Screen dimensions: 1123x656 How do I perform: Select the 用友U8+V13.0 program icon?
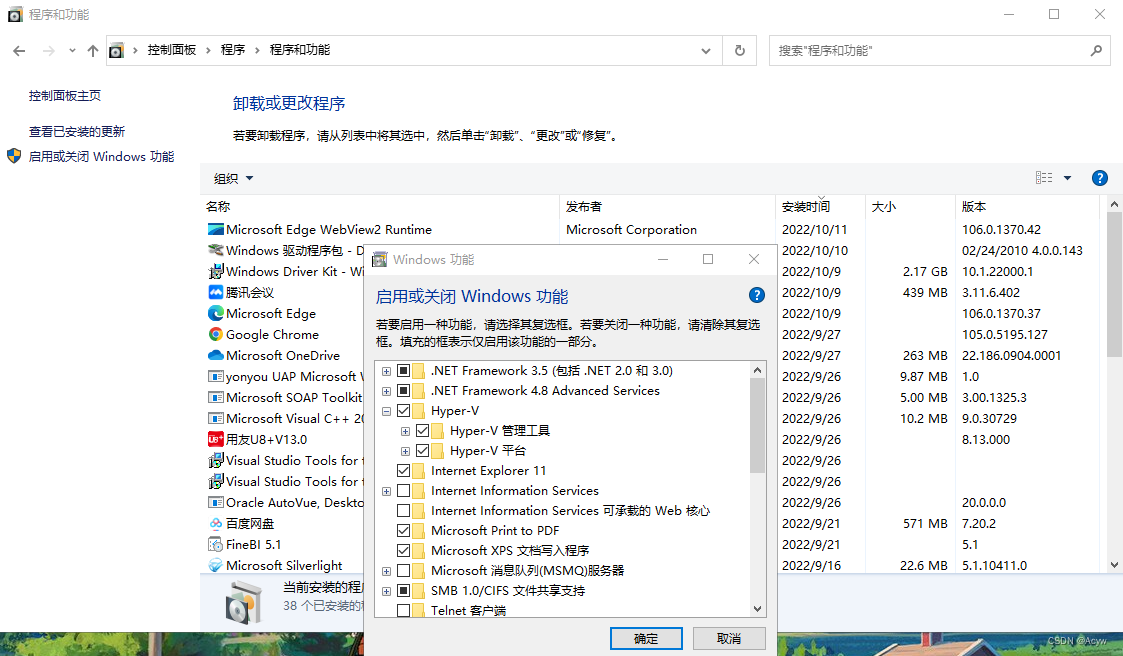tap(216, 439)
